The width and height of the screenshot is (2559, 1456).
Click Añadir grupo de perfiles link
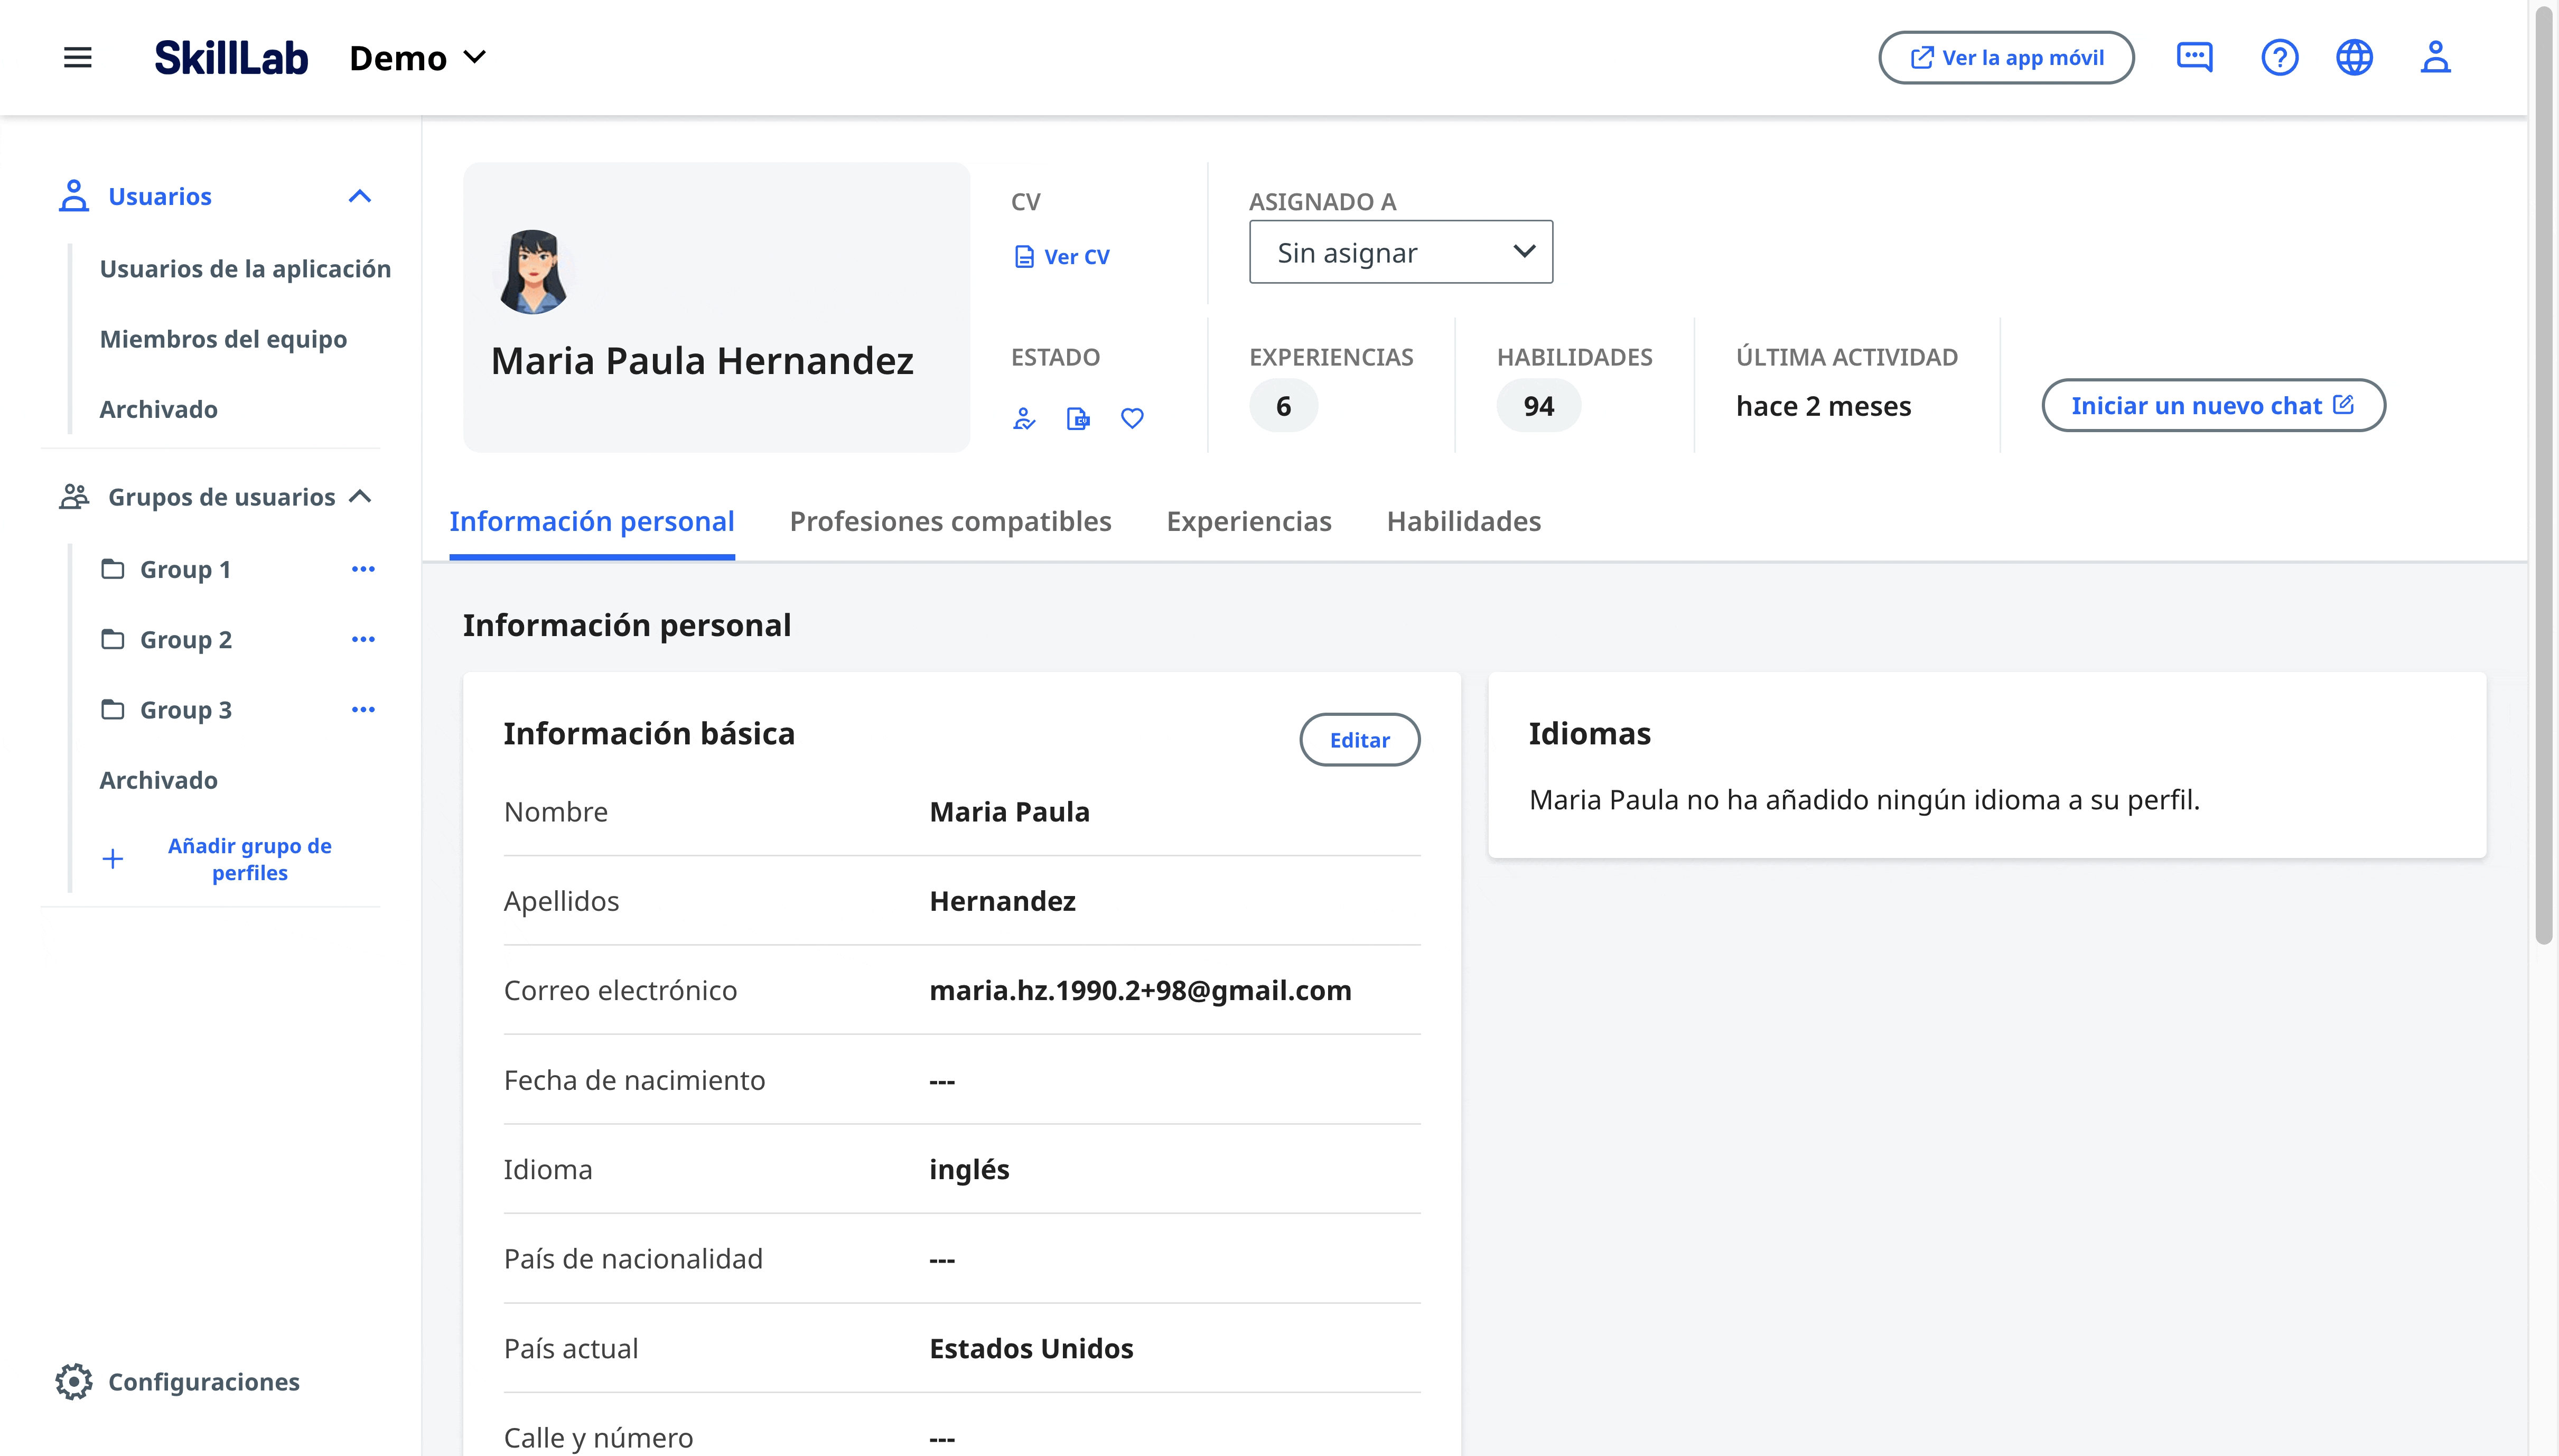(x=249, y=859)
